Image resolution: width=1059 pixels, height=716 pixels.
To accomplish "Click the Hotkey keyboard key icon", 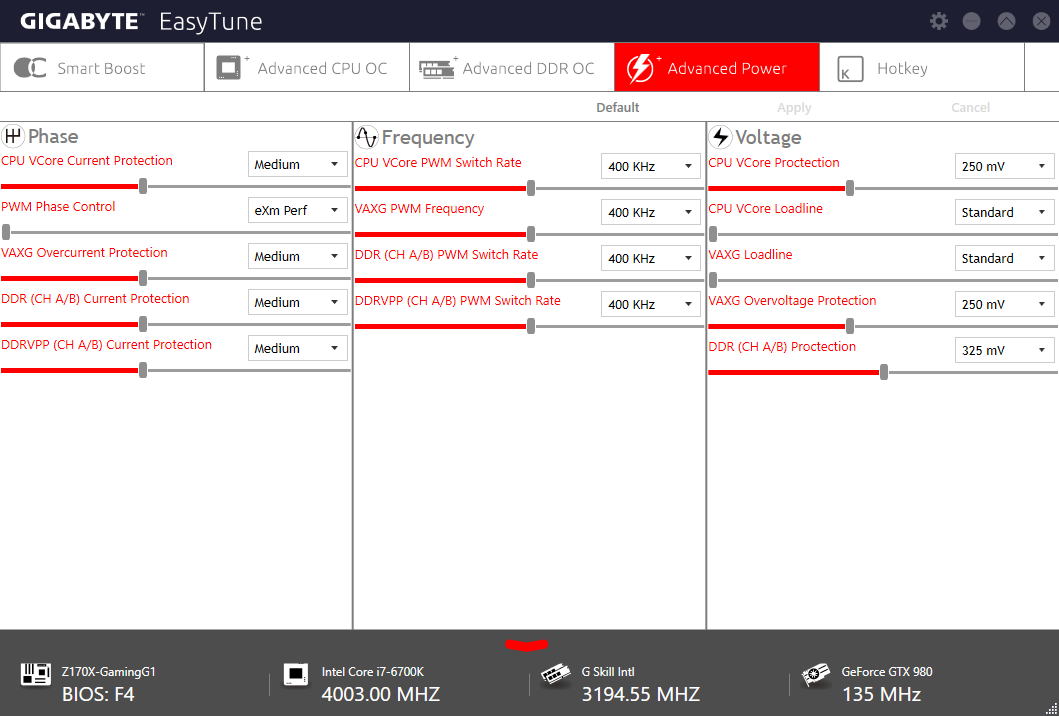I will 850,69.
